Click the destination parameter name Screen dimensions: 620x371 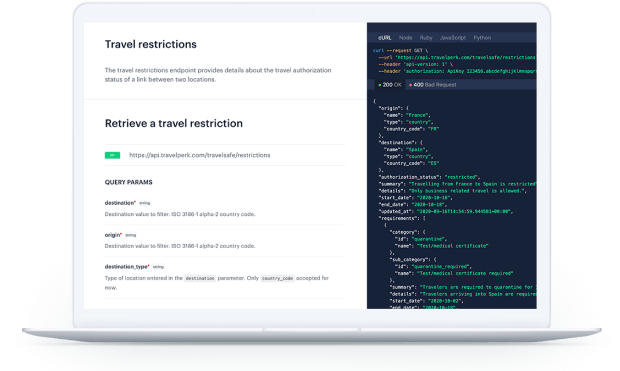[x=119, y=203]
